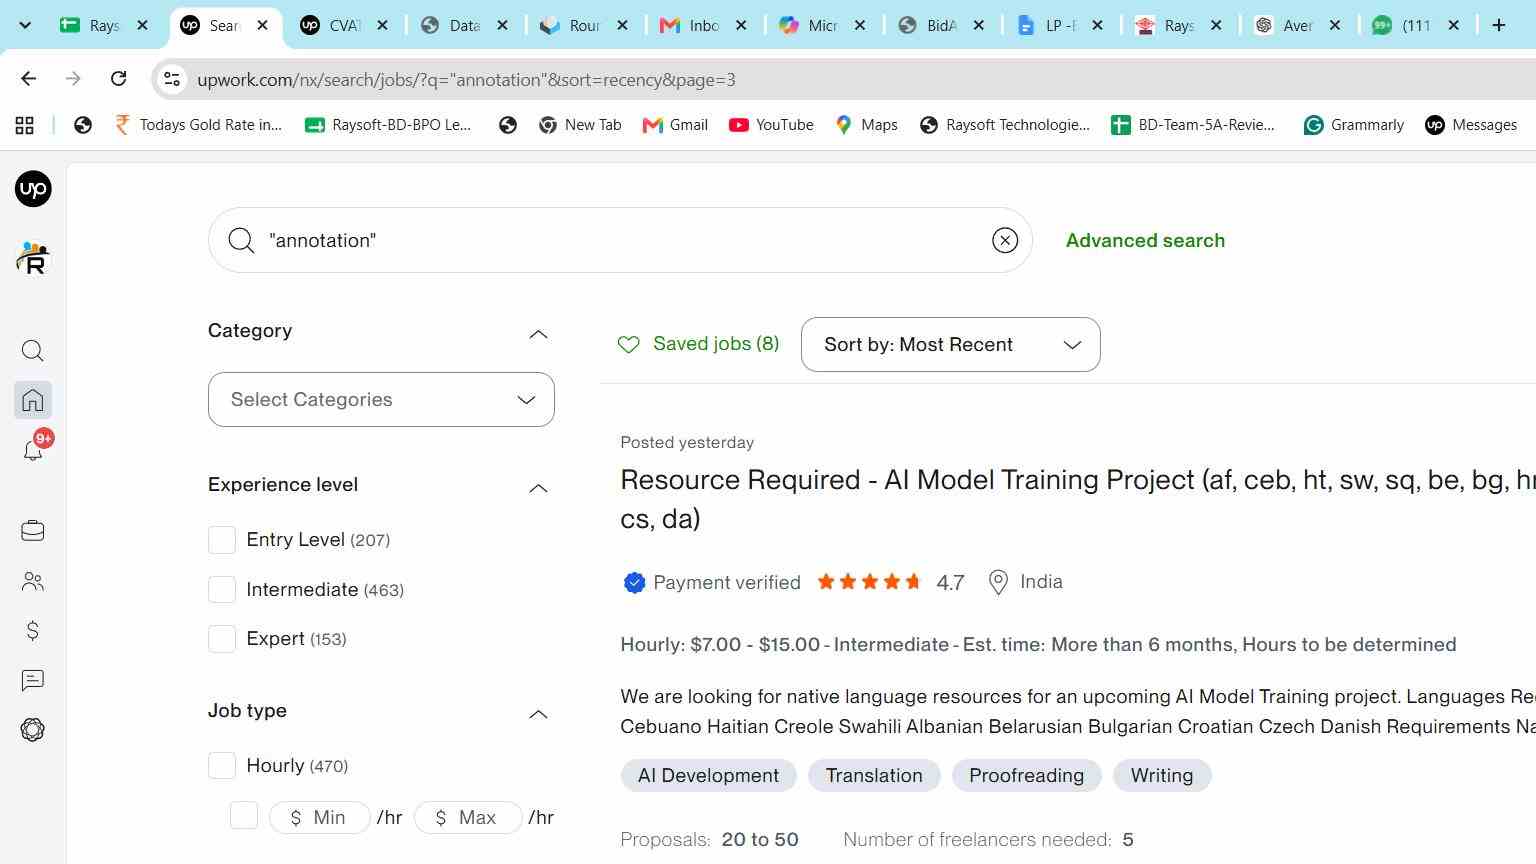This screenshot has width=1536, height=864.
Task: Open the Gmail bookmark
Action: point(675,125)
